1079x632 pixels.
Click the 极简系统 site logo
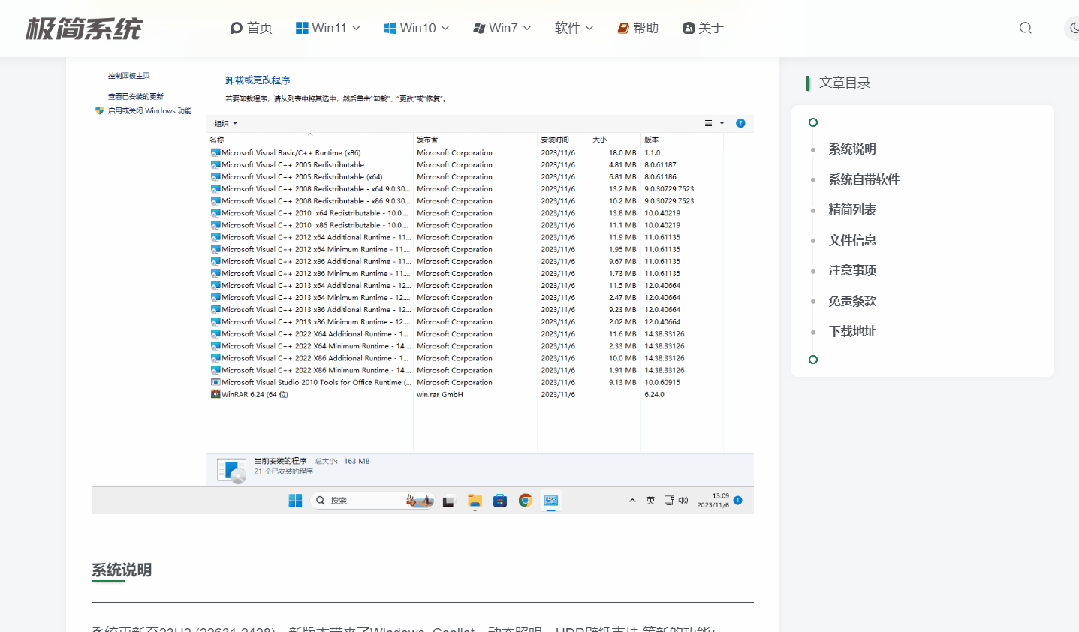[x=83, y=28]
